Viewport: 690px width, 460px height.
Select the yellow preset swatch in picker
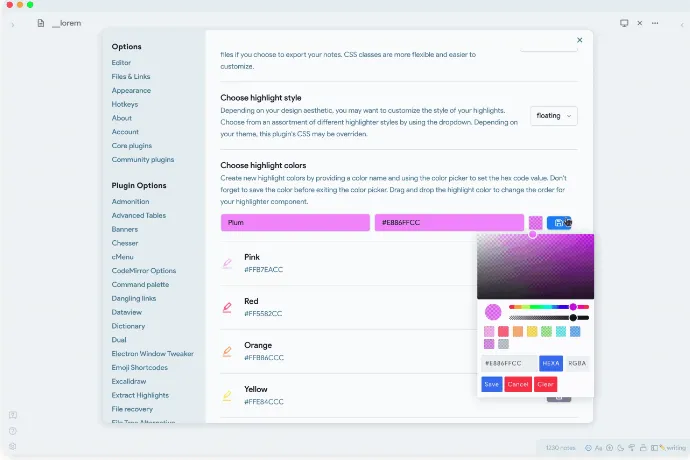[532, 331]
